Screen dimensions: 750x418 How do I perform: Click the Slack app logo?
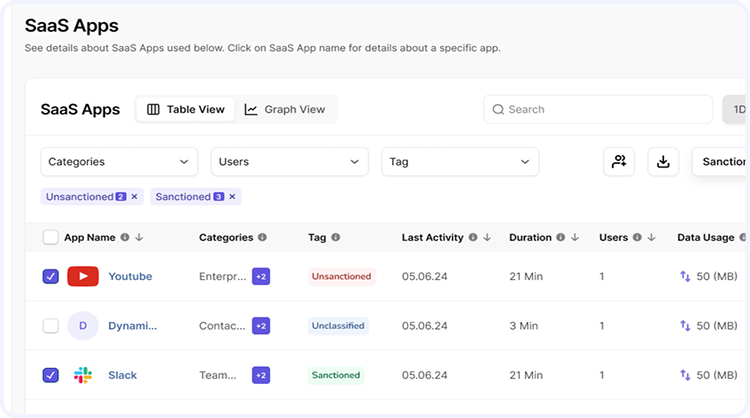[x=83, y=375]
